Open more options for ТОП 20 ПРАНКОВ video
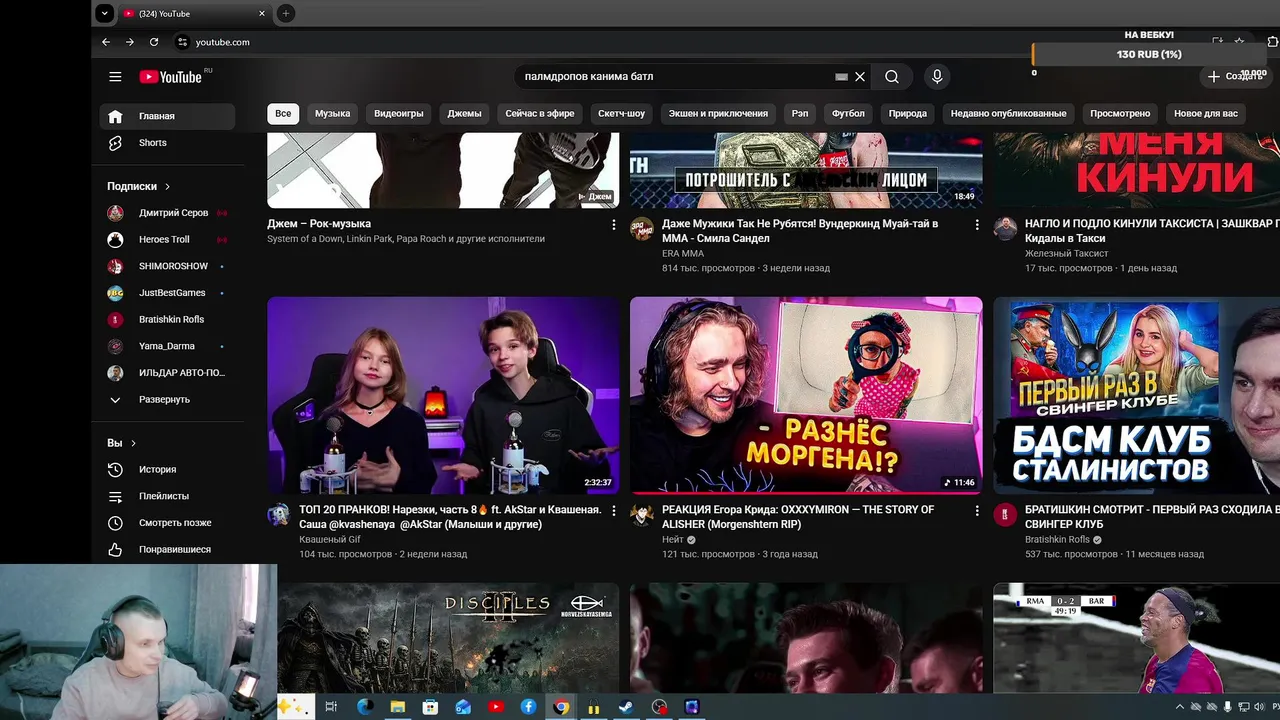Screen dimensions: 1280x720 614,511
